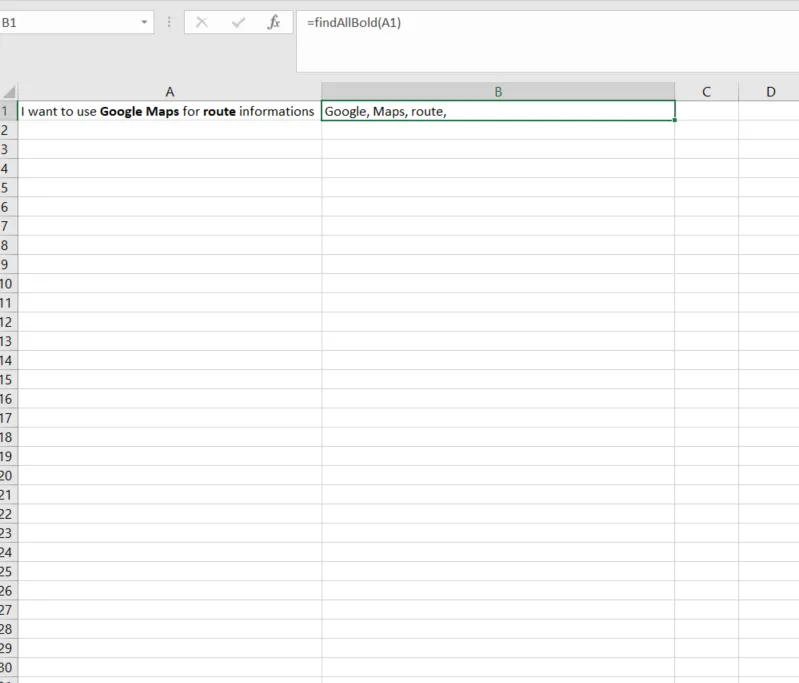This screenshot has height=683, width=799.
Task: Select row 20 header
Action: click(x=8, y=476)
